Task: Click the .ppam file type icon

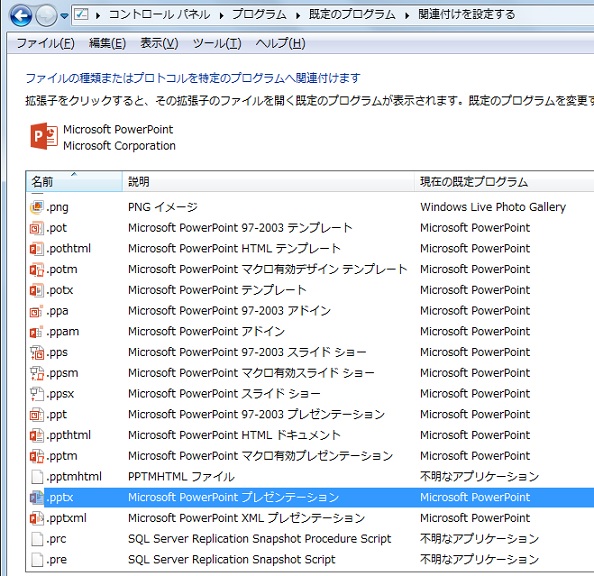Action: coord(37,332)
